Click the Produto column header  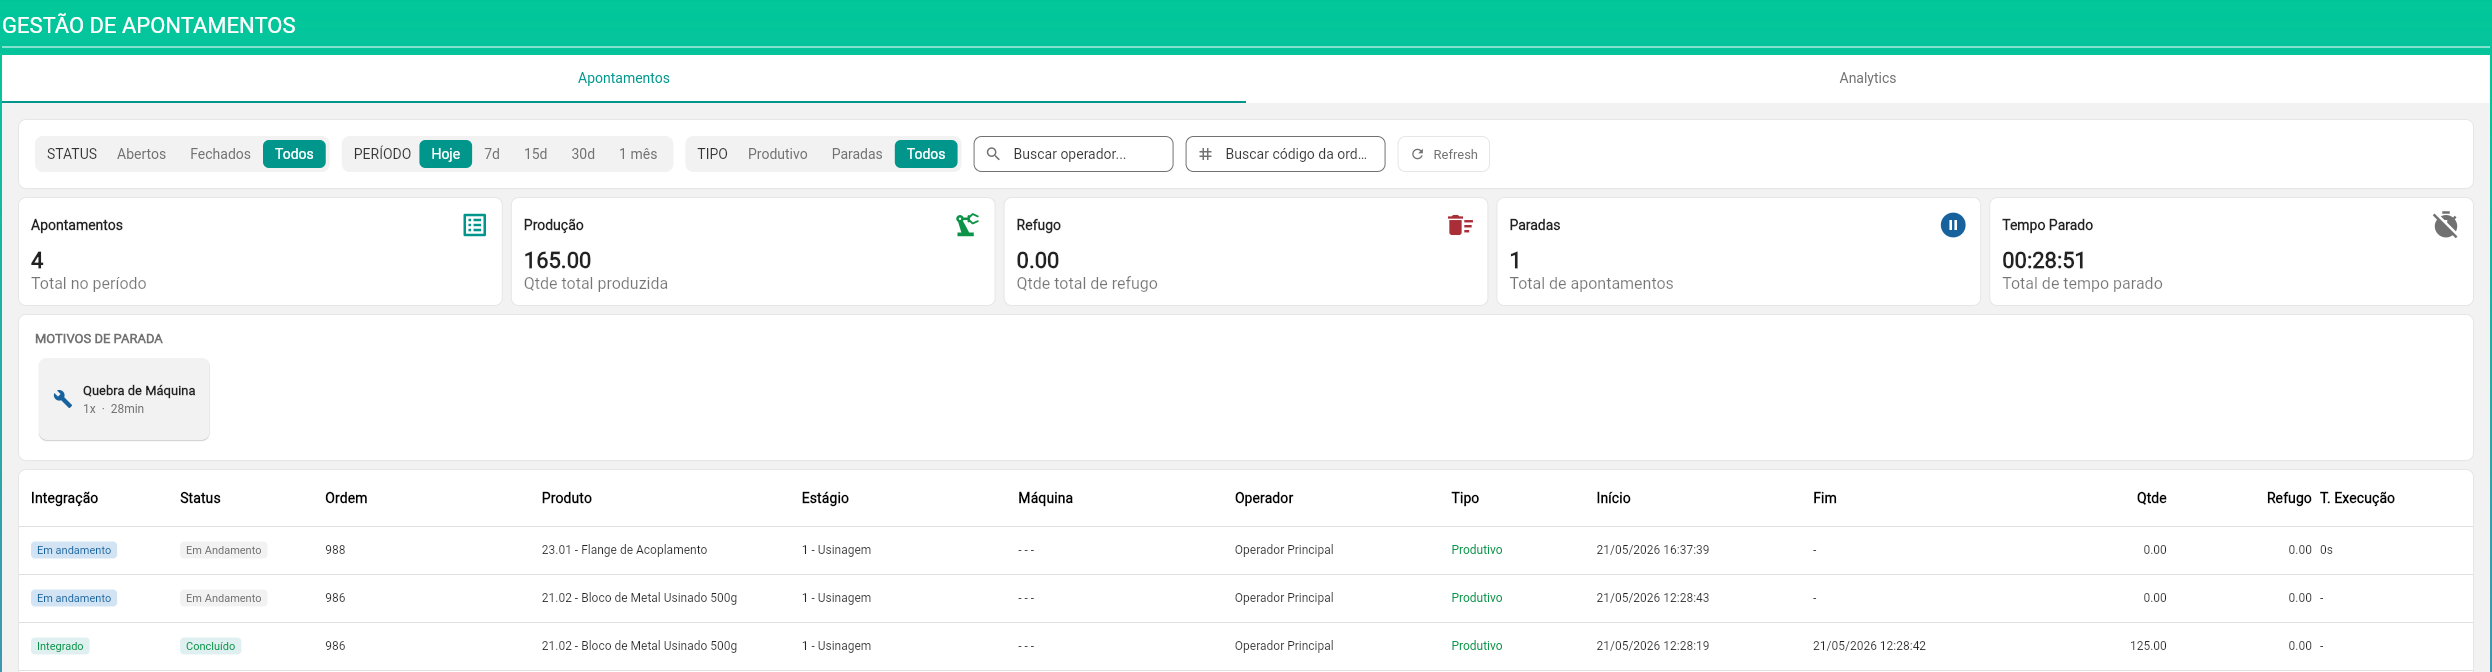(567, 498)
